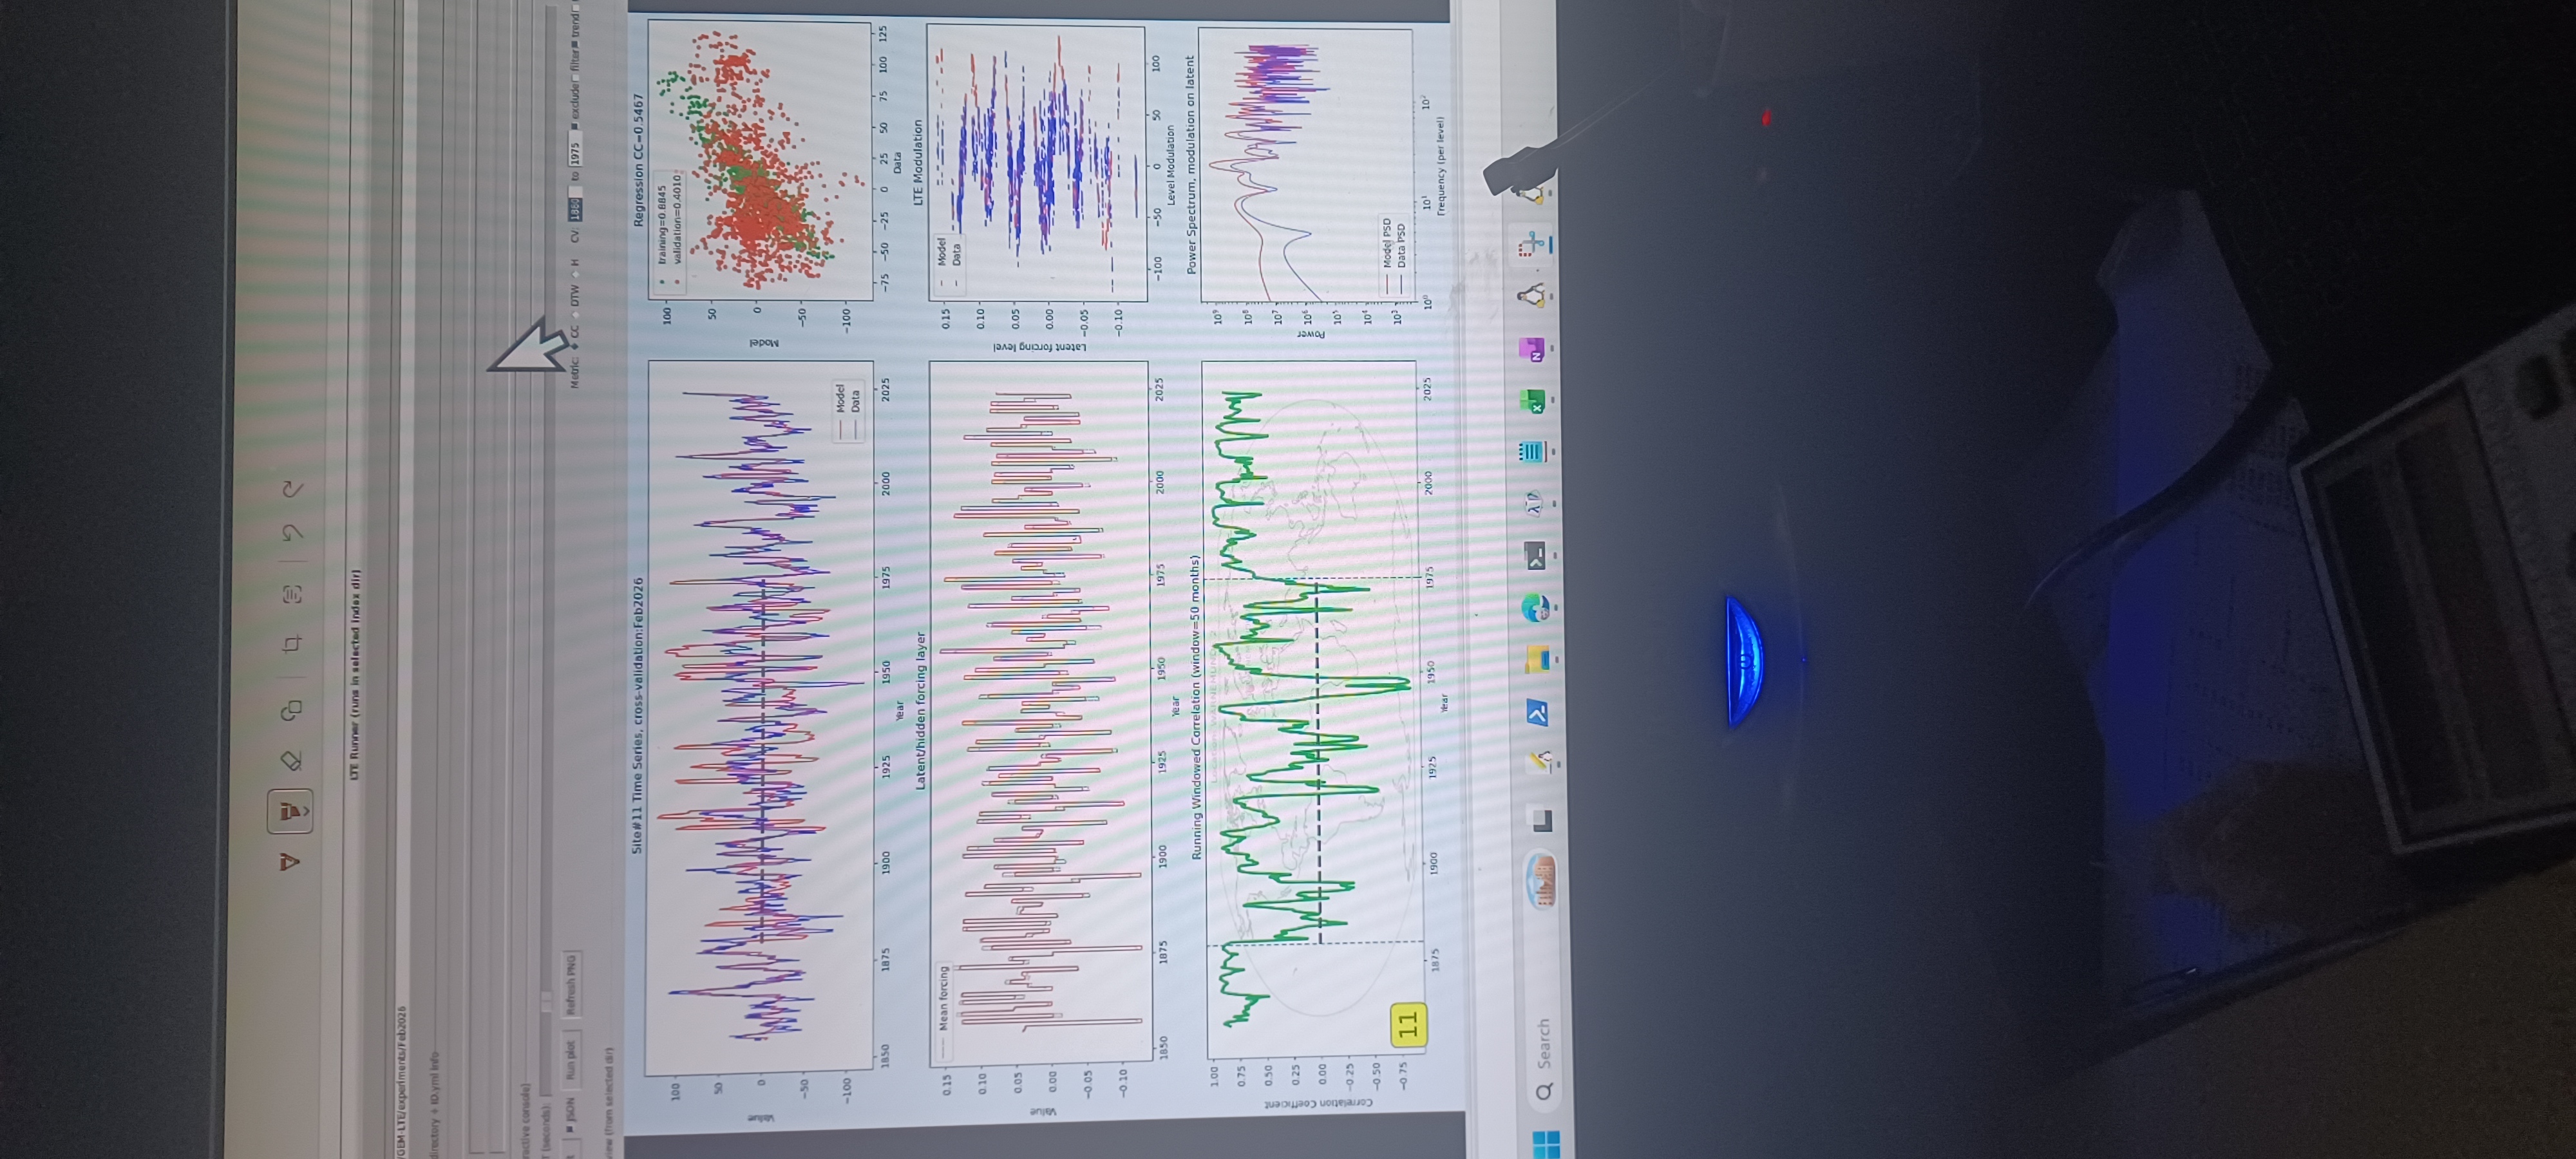Open the blue lined-document taskbar app
2576x1159 pixels.
coord(1532,451)
